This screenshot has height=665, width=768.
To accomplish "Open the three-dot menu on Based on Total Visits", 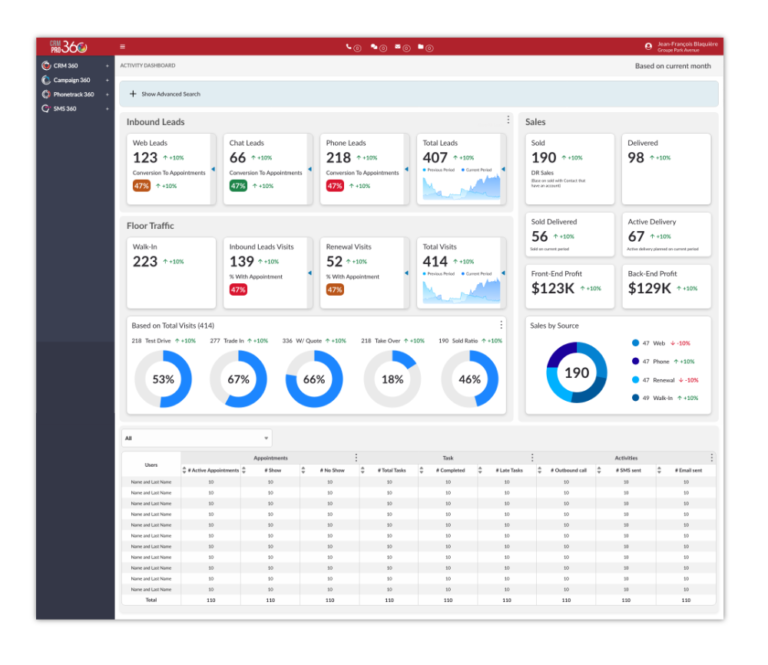I will tap(501, 325).
